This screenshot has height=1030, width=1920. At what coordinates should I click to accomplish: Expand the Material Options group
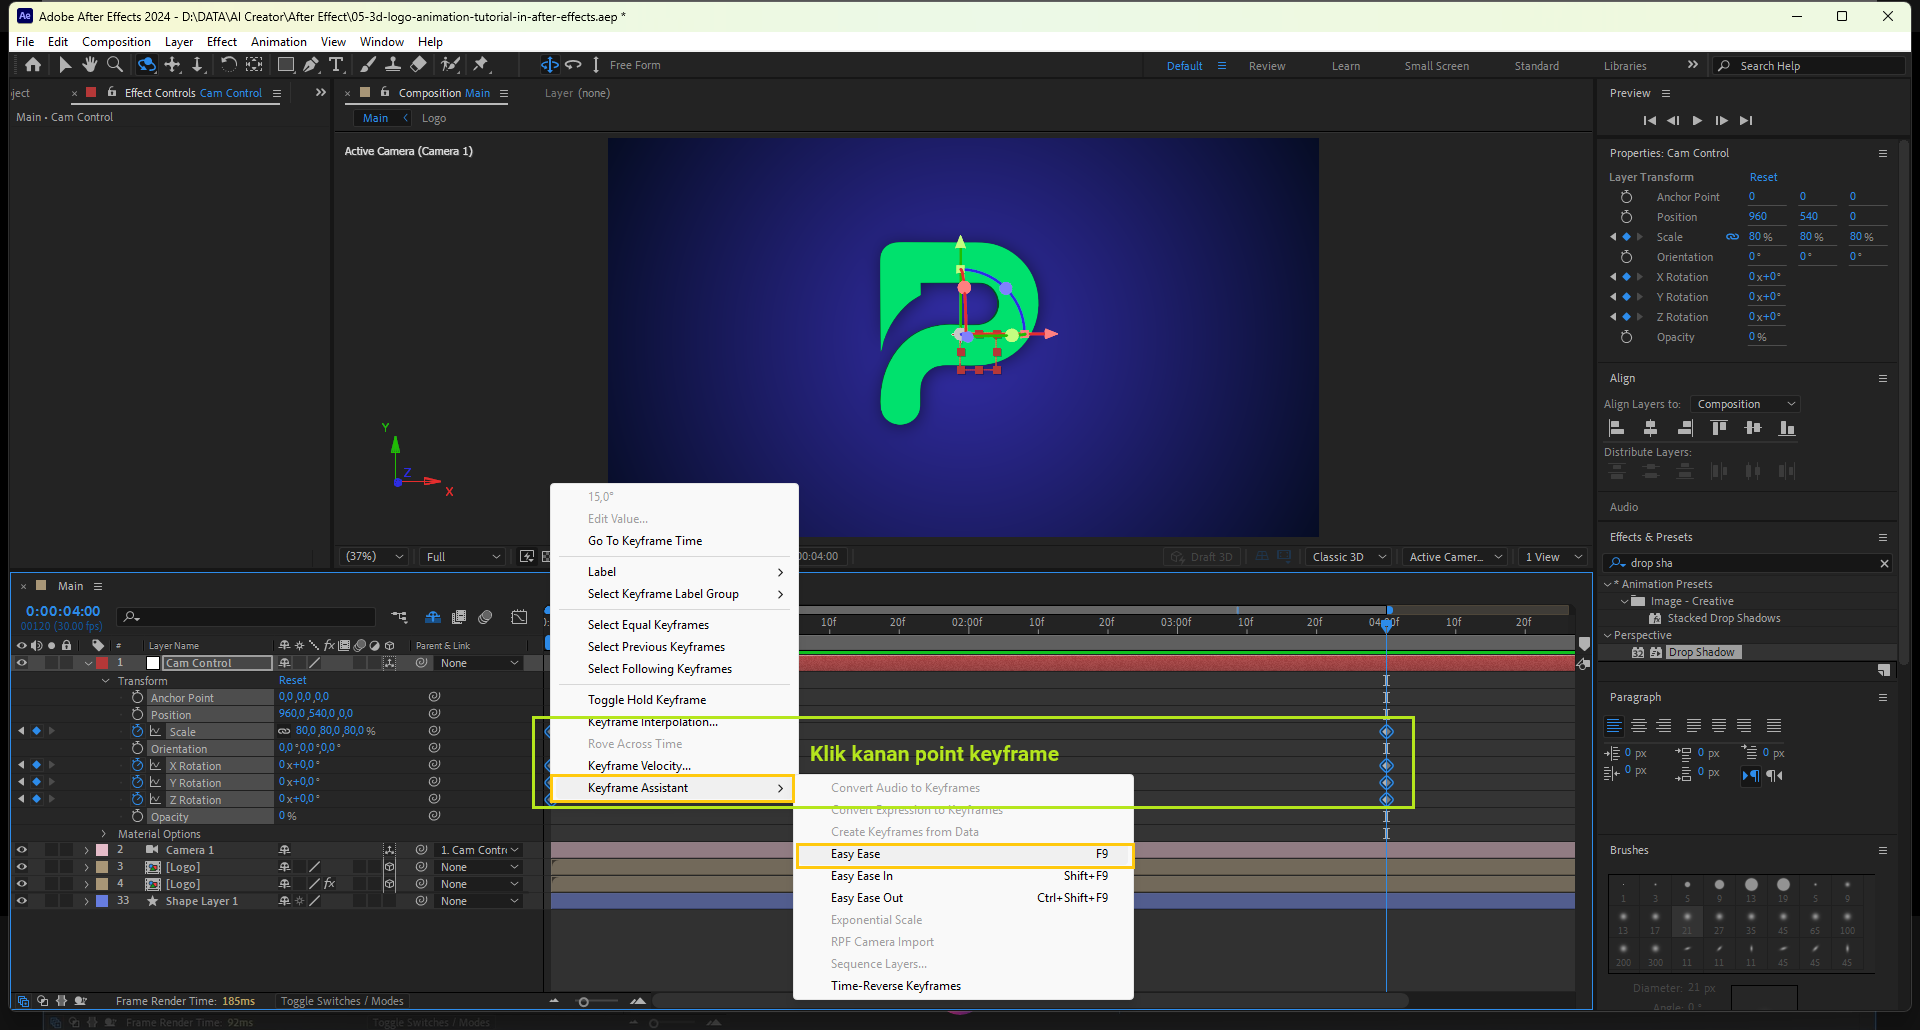pyautogui.click(x=104, y=834)
